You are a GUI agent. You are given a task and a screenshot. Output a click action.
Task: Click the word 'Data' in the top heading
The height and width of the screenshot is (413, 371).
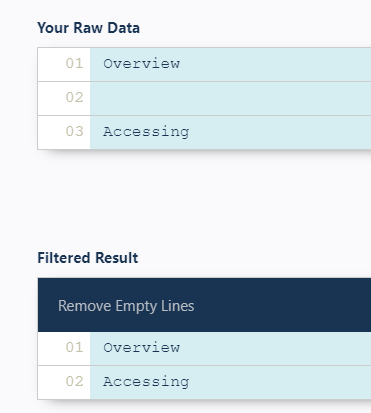point(123,28)
